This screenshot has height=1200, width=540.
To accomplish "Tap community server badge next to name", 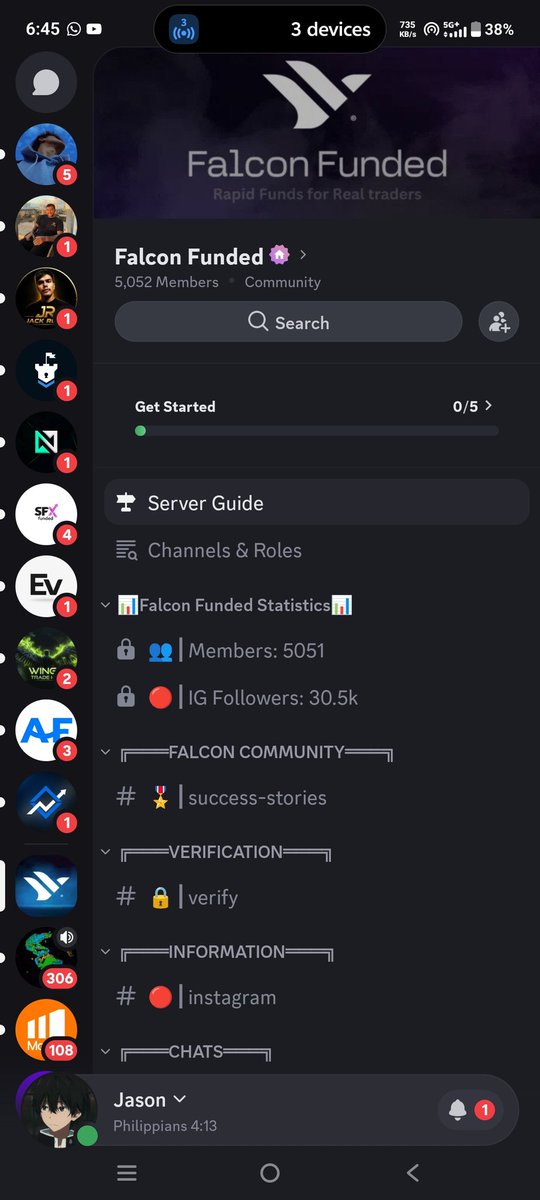I will (x=279, y=255).
